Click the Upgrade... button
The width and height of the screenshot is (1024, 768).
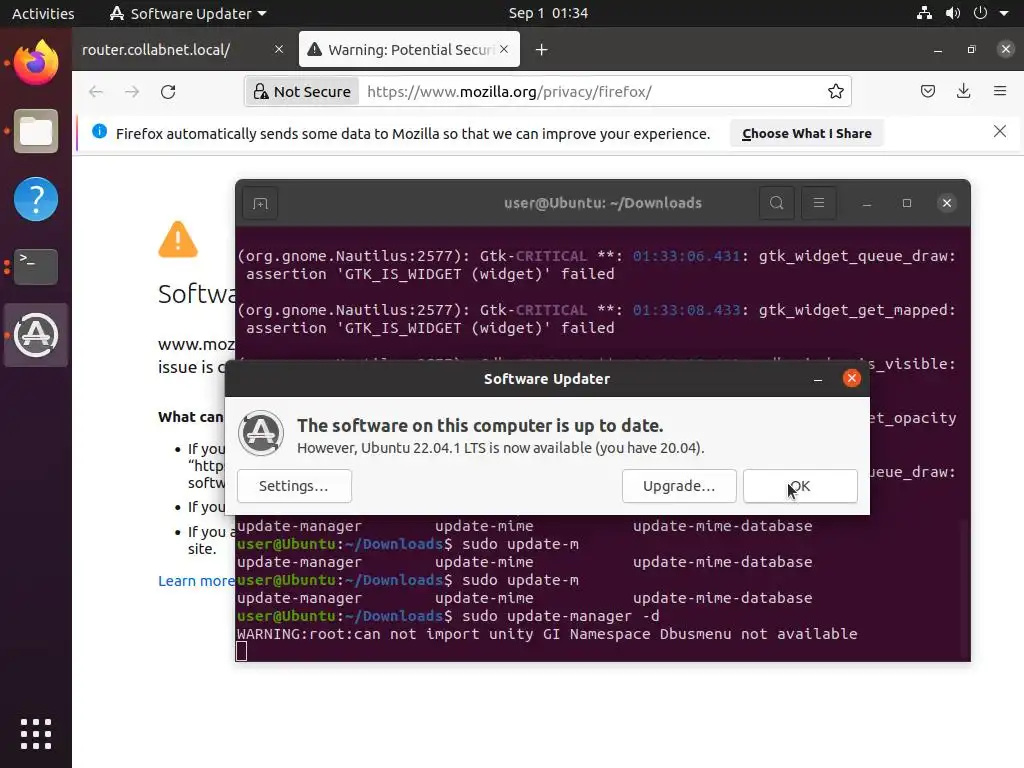(x=679, y=486)
